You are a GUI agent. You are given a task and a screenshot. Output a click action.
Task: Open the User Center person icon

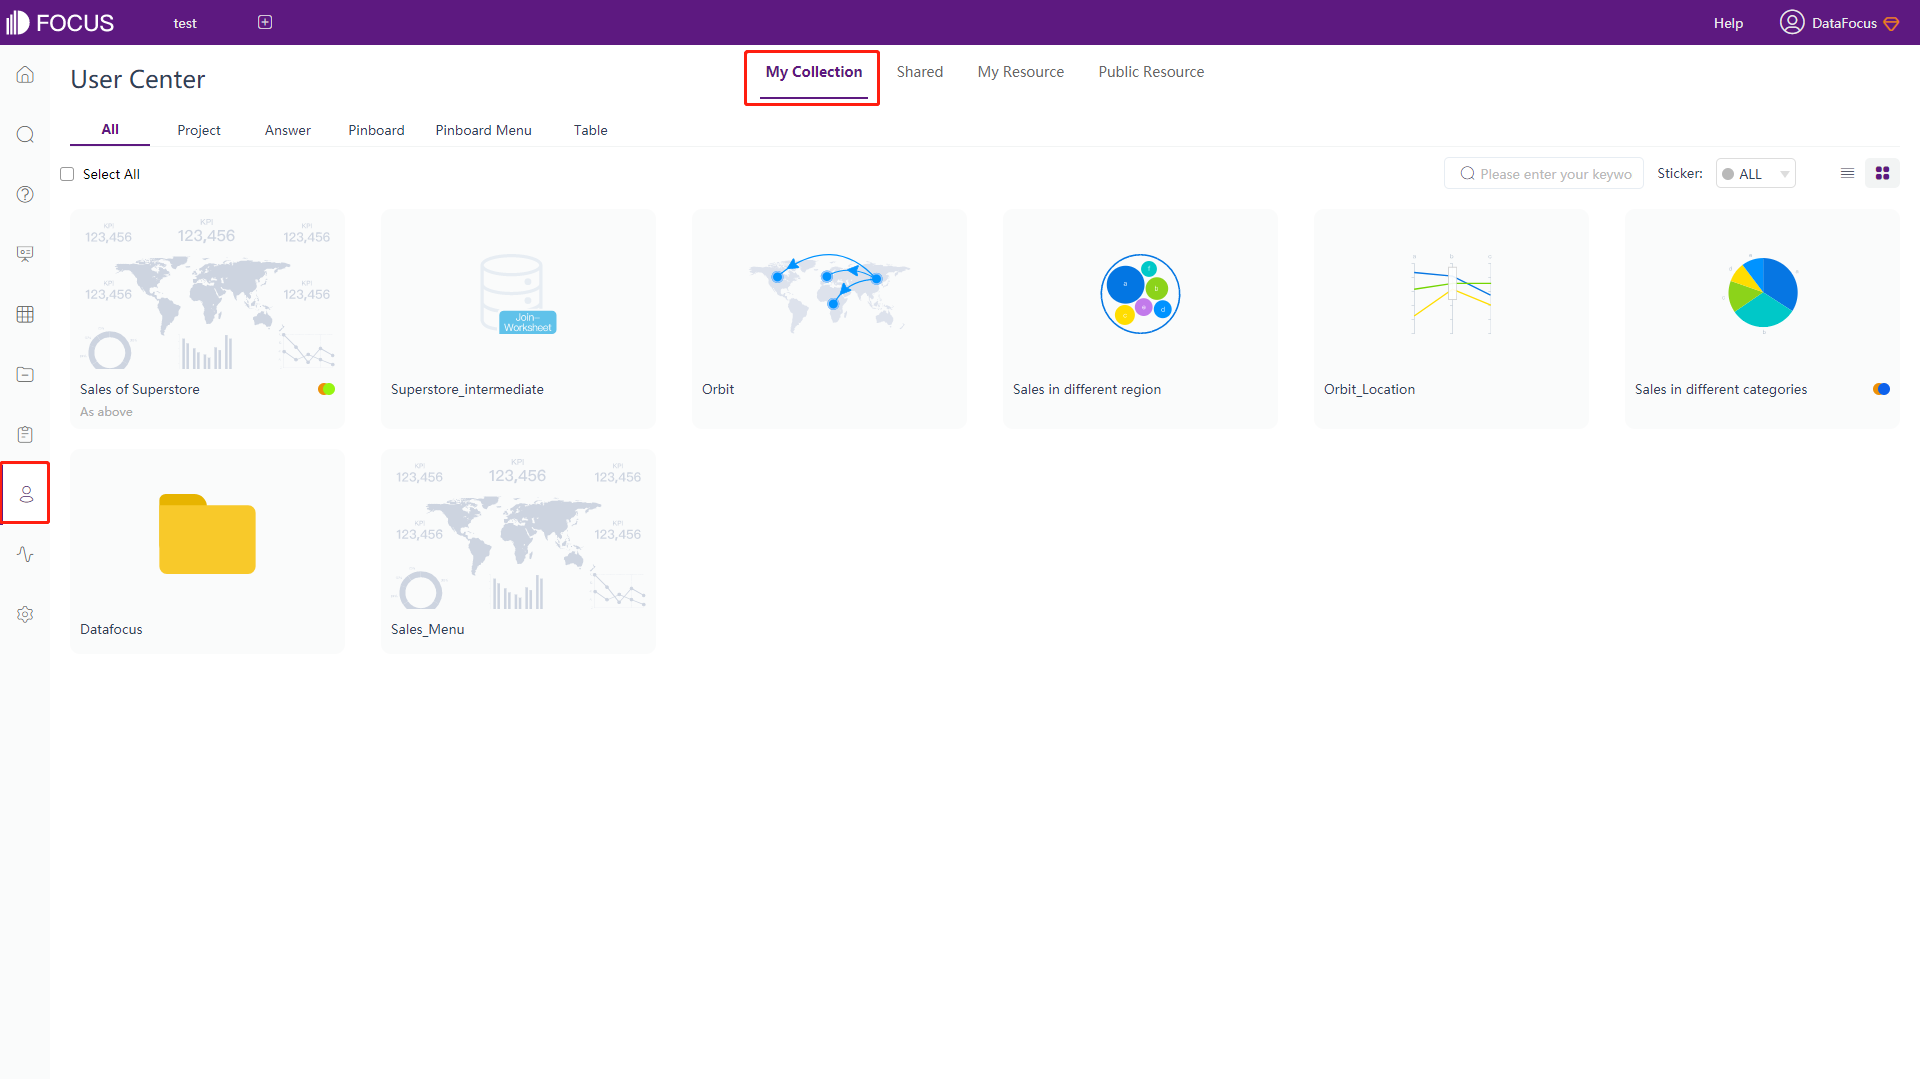pyautogui.click(x=26, y=494)
